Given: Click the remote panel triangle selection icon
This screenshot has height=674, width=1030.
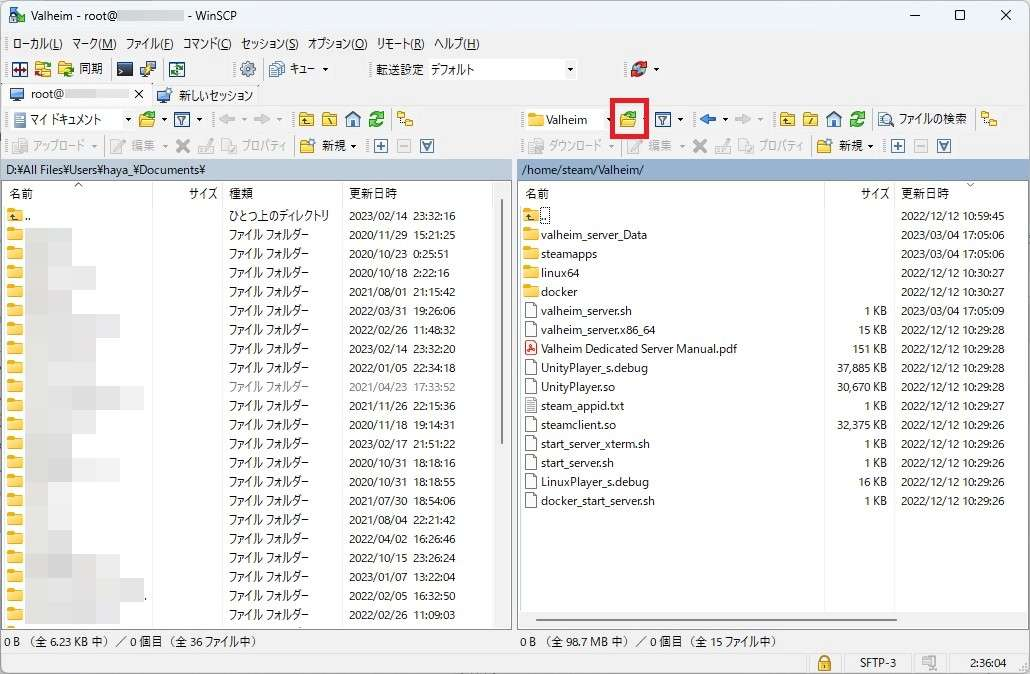Looking at the screenshot, I should coord(944,146).
